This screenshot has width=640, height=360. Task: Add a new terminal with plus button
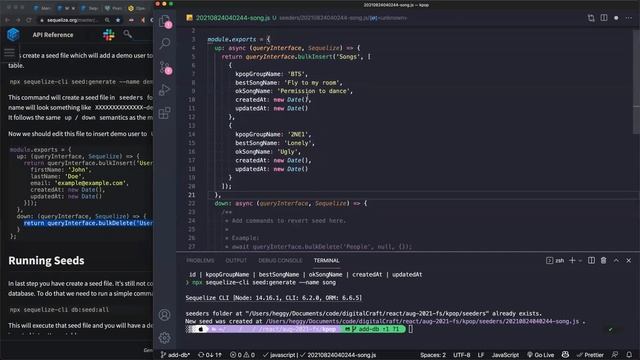click(572, 260)
